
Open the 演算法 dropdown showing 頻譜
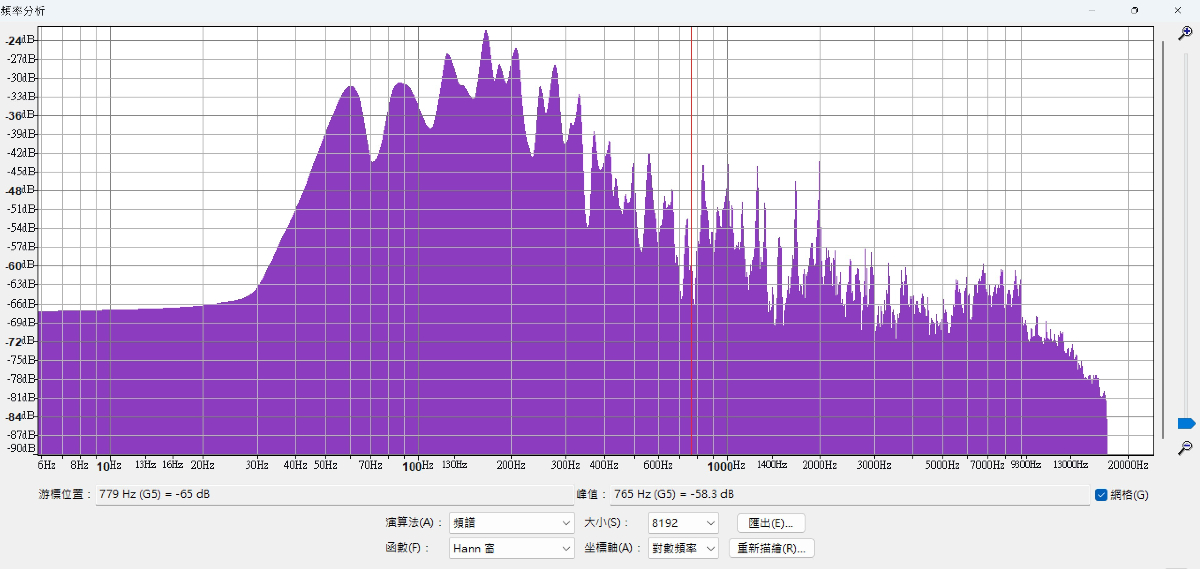(x=511, y=523)
